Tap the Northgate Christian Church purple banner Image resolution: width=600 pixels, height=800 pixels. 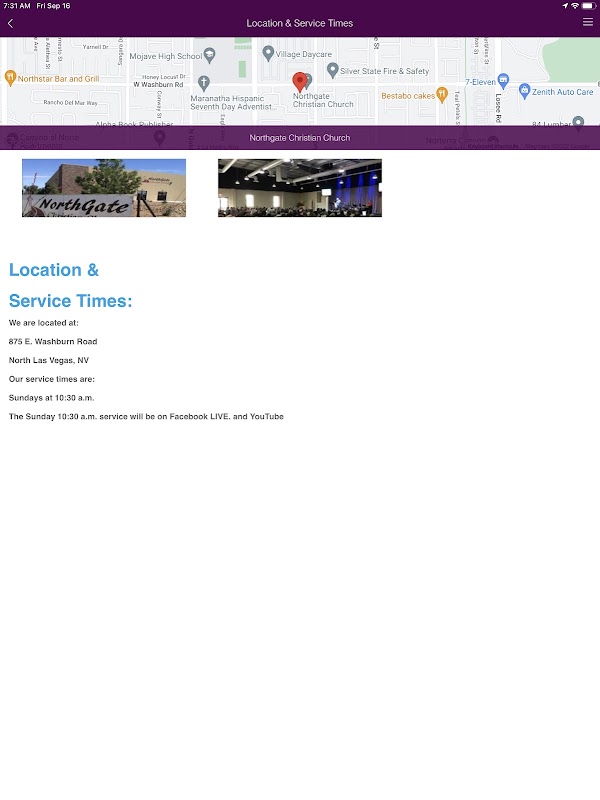point(300,138)
